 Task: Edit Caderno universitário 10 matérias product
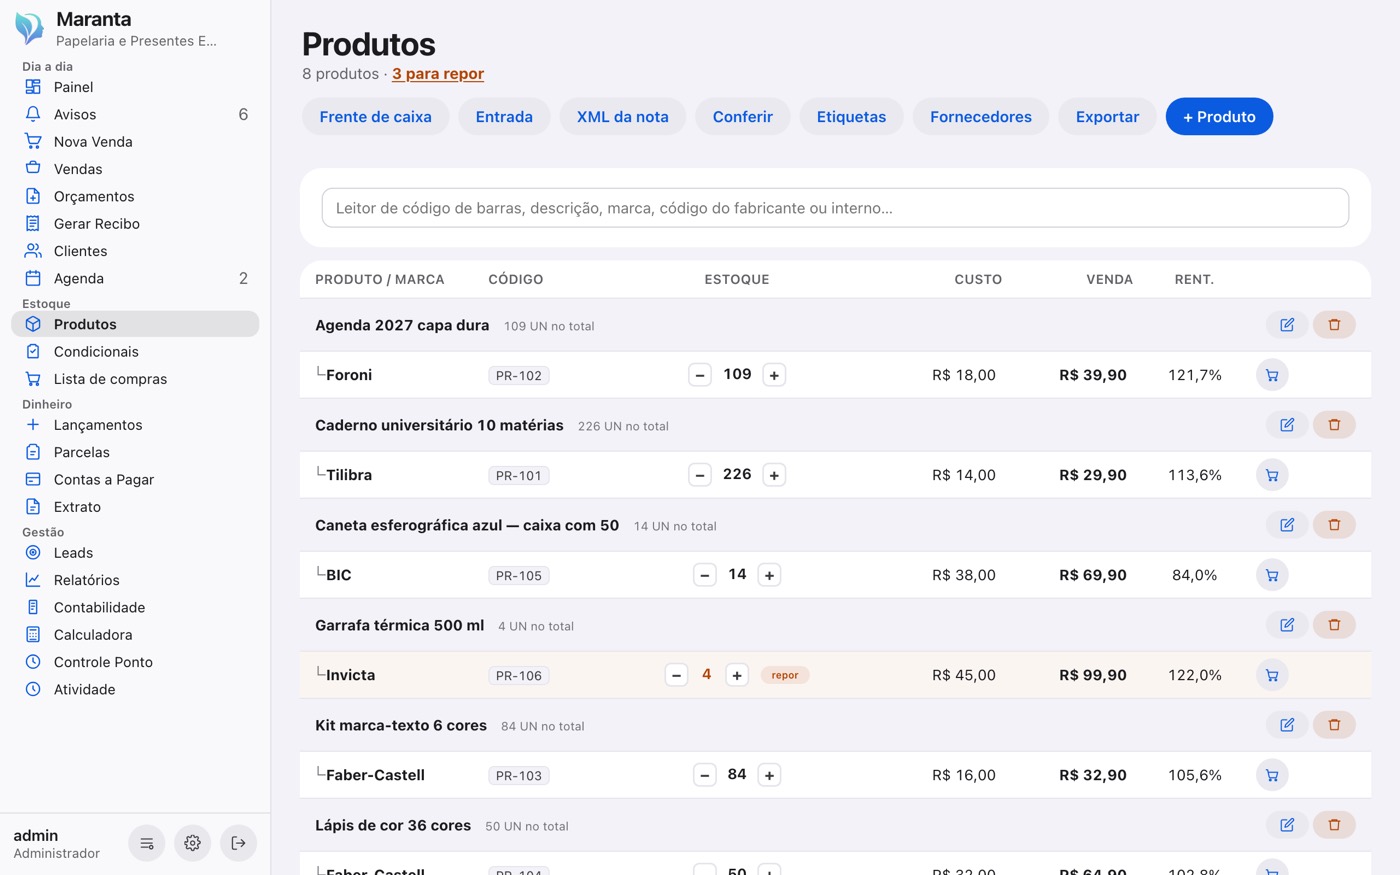coord(1287,425)
